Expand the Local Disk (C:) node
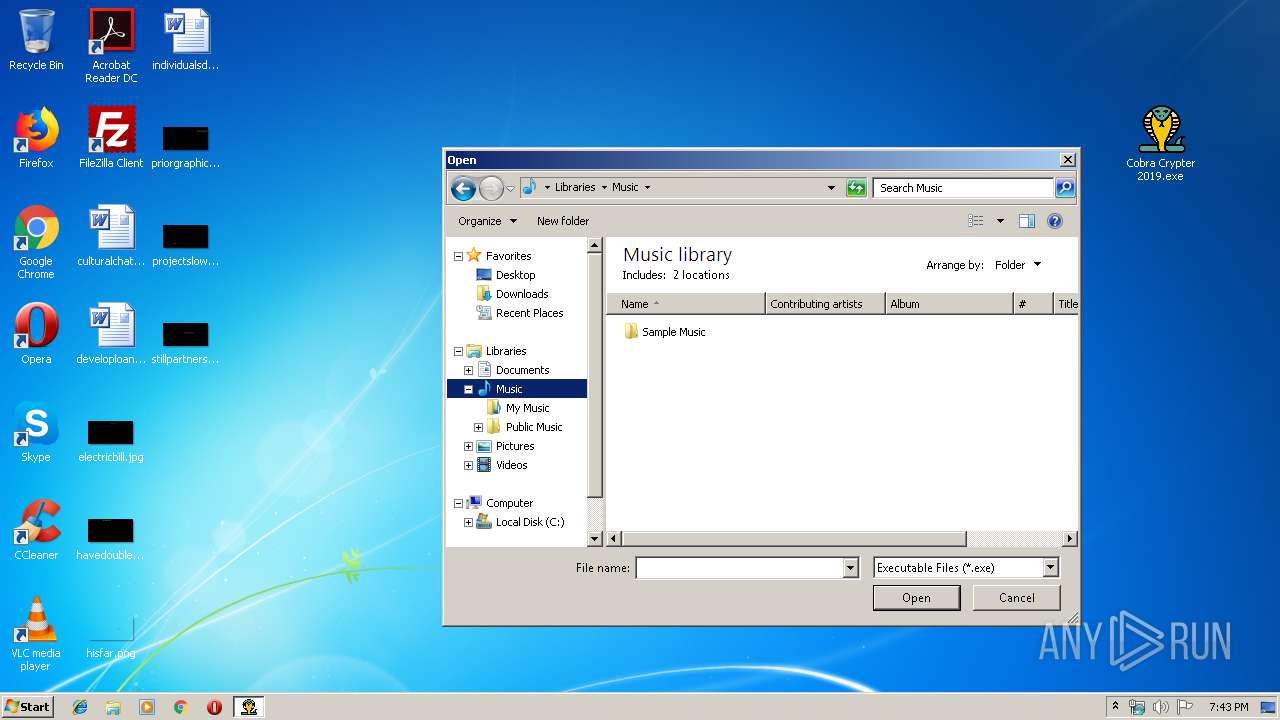 [x=468, y=522]
